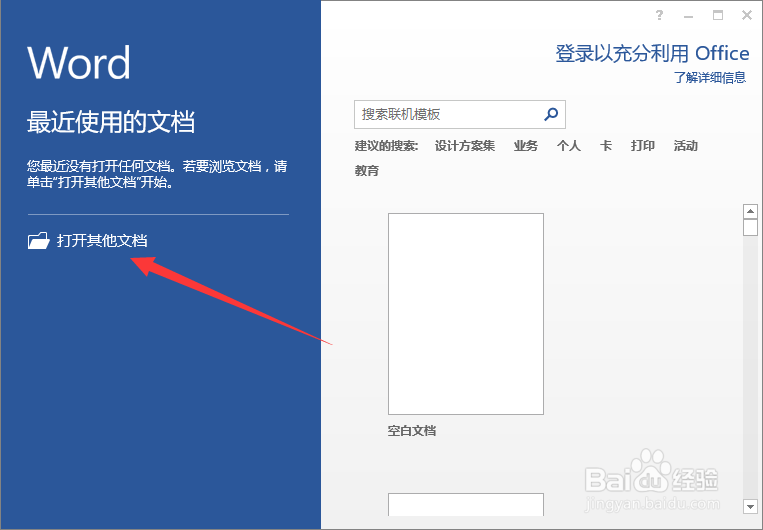Open the help question mark icon
763x530 pixels.
[659, 16]
